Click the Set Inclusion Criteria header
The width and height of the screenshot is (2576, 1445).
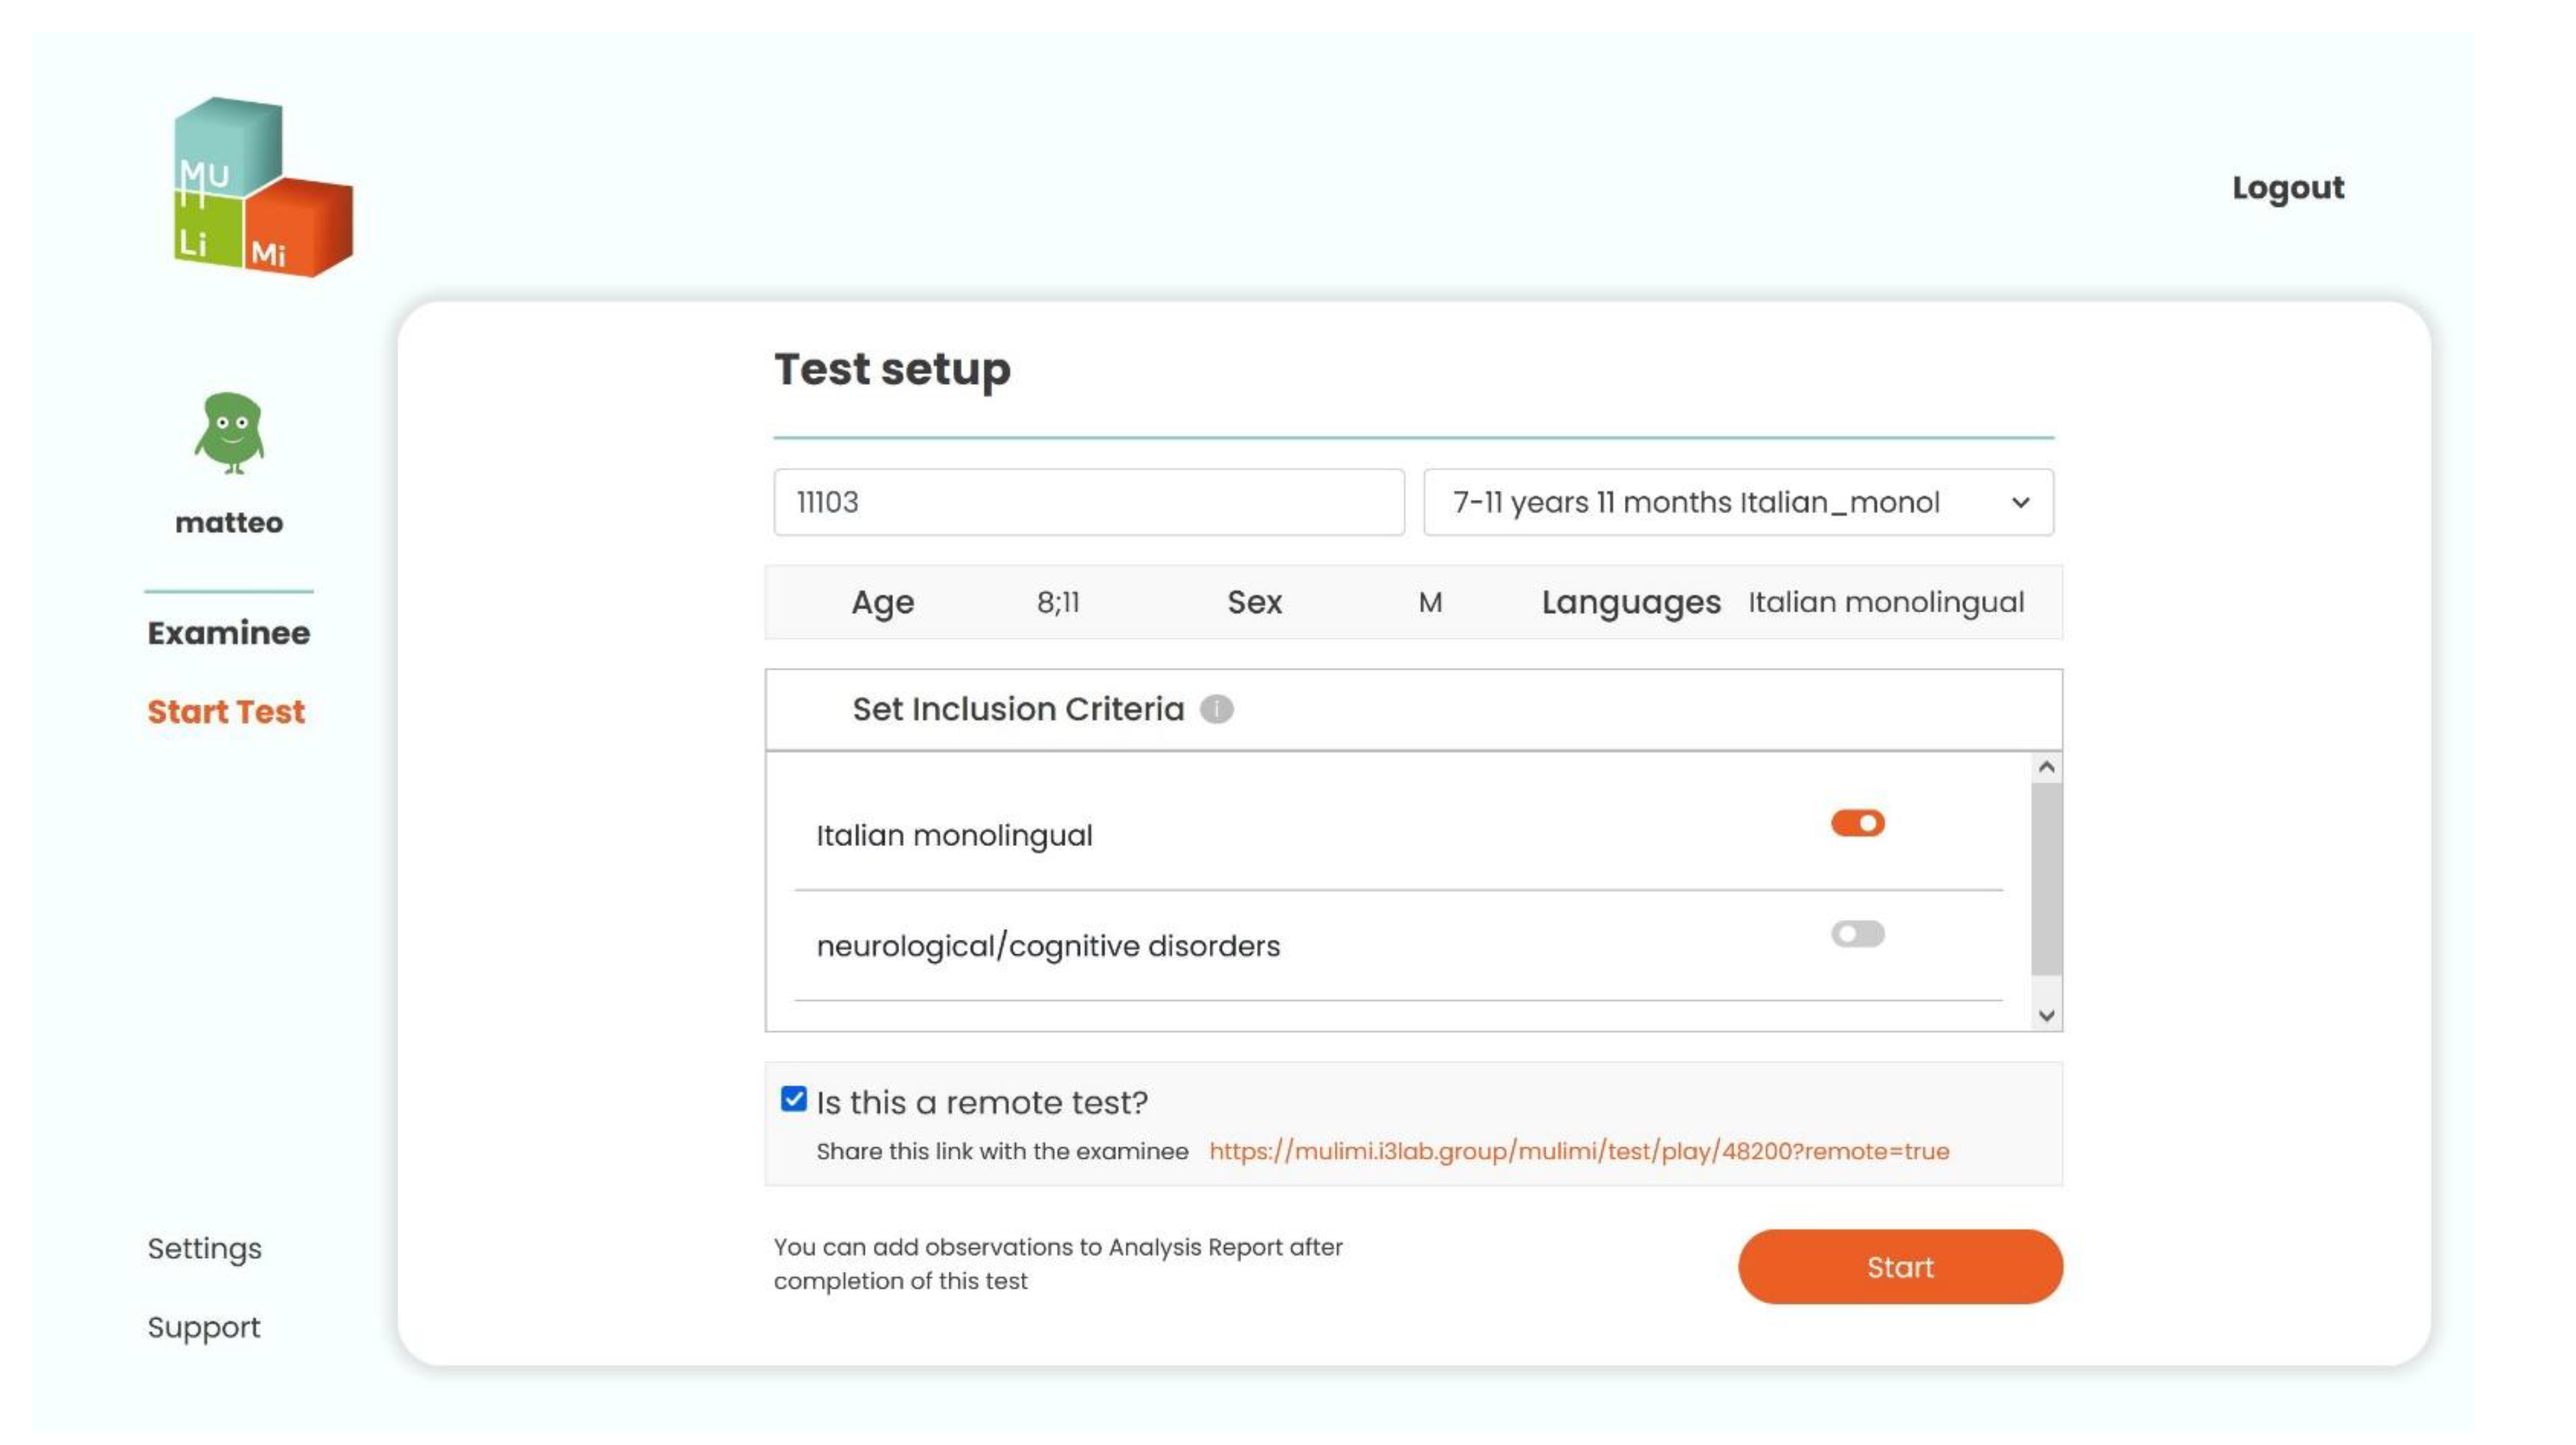1017,709
